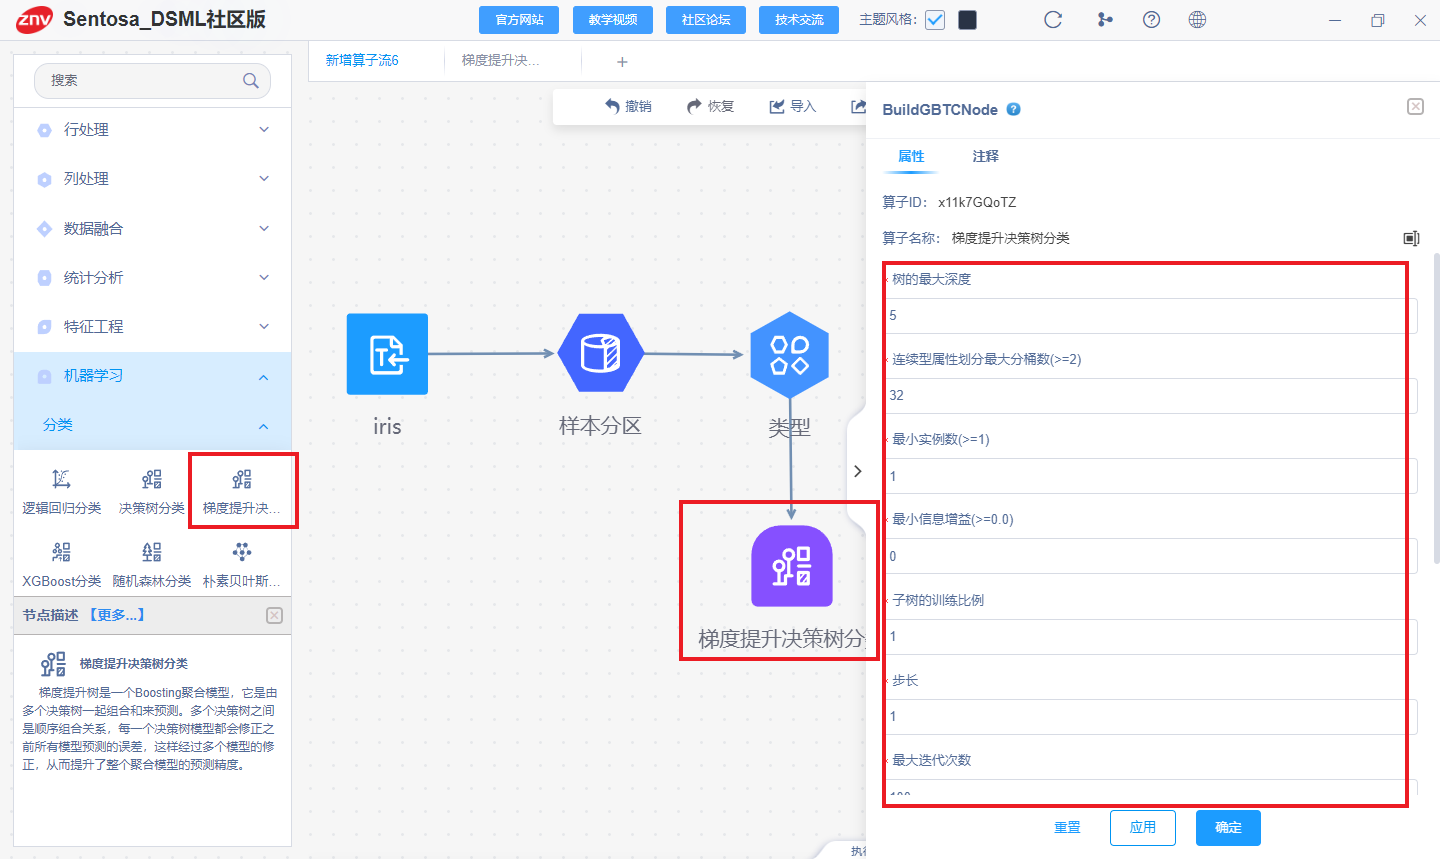Click the 最小信息增益 input field
The width and height of the screenshot is (1440, 859).
1150,556
